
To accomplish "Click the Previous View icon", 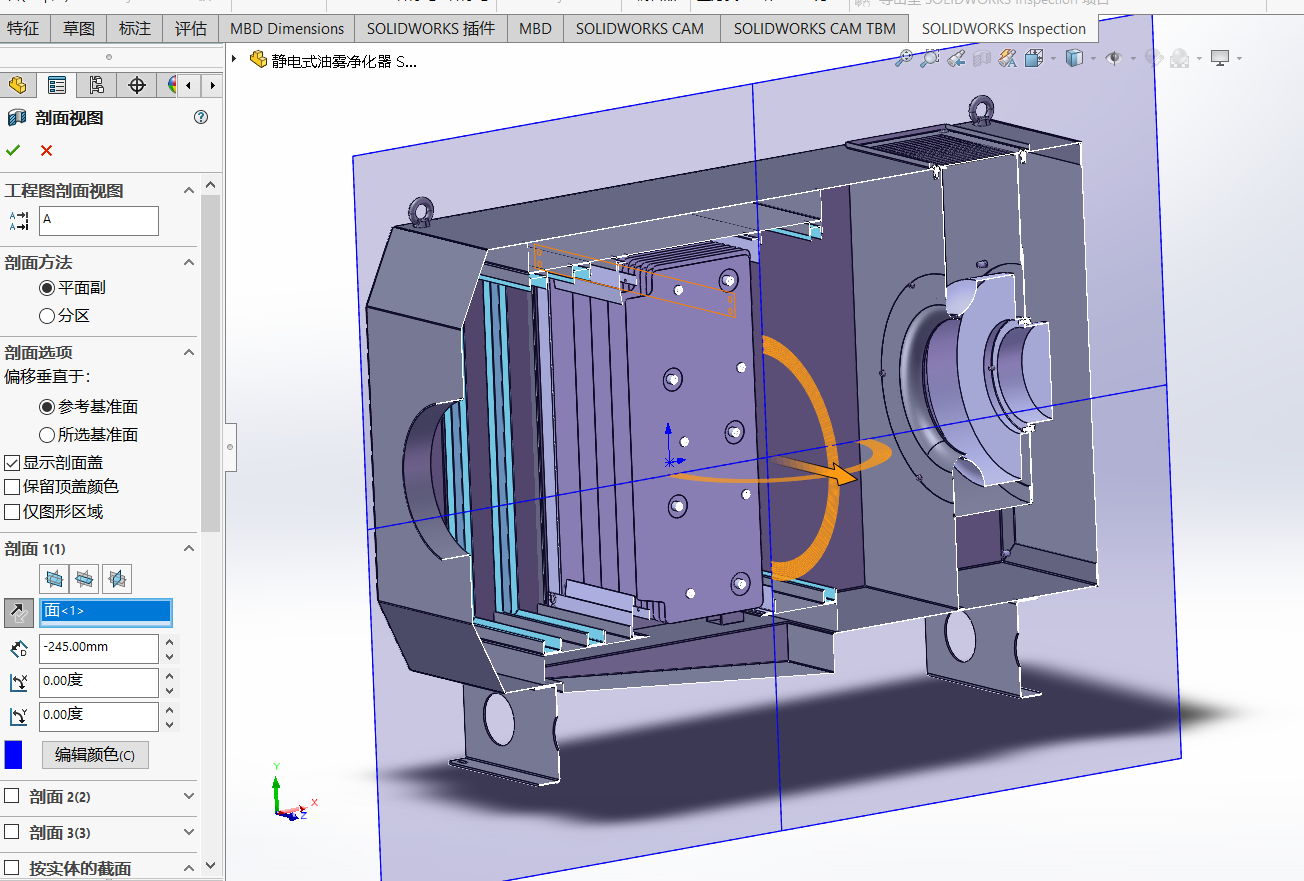I will [x=956, y=59].
